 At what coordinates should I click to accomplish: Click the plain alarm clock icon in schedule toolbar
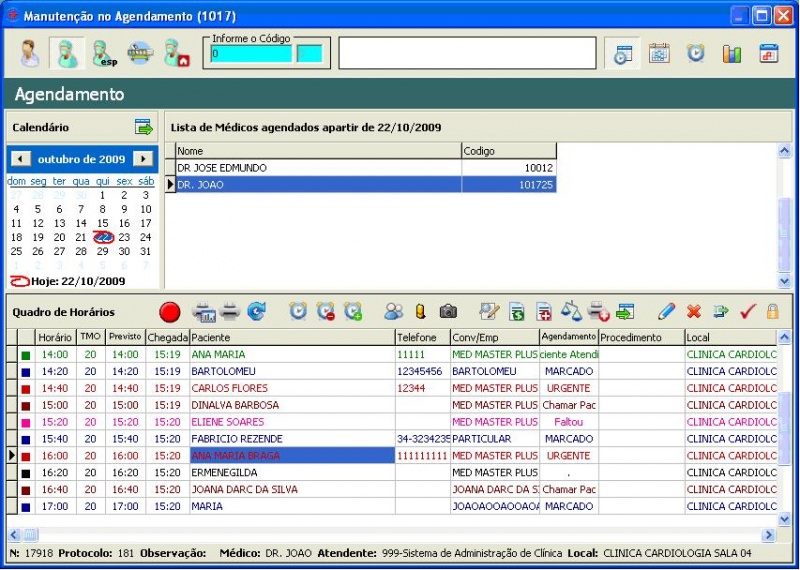tap(298, 311)
